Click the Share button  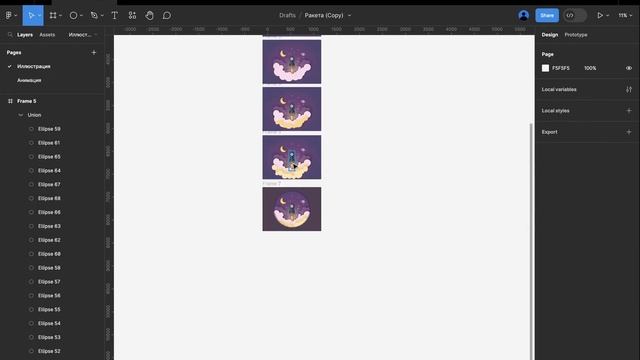click(x=547, y=16)
